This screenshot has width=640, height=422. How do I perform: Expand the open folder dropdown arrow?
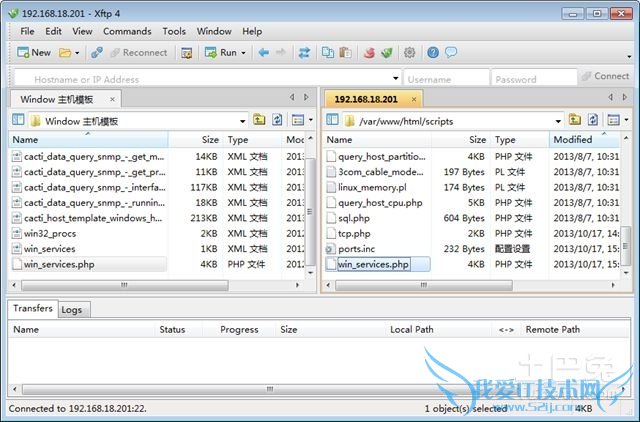[x=77, y=53]
